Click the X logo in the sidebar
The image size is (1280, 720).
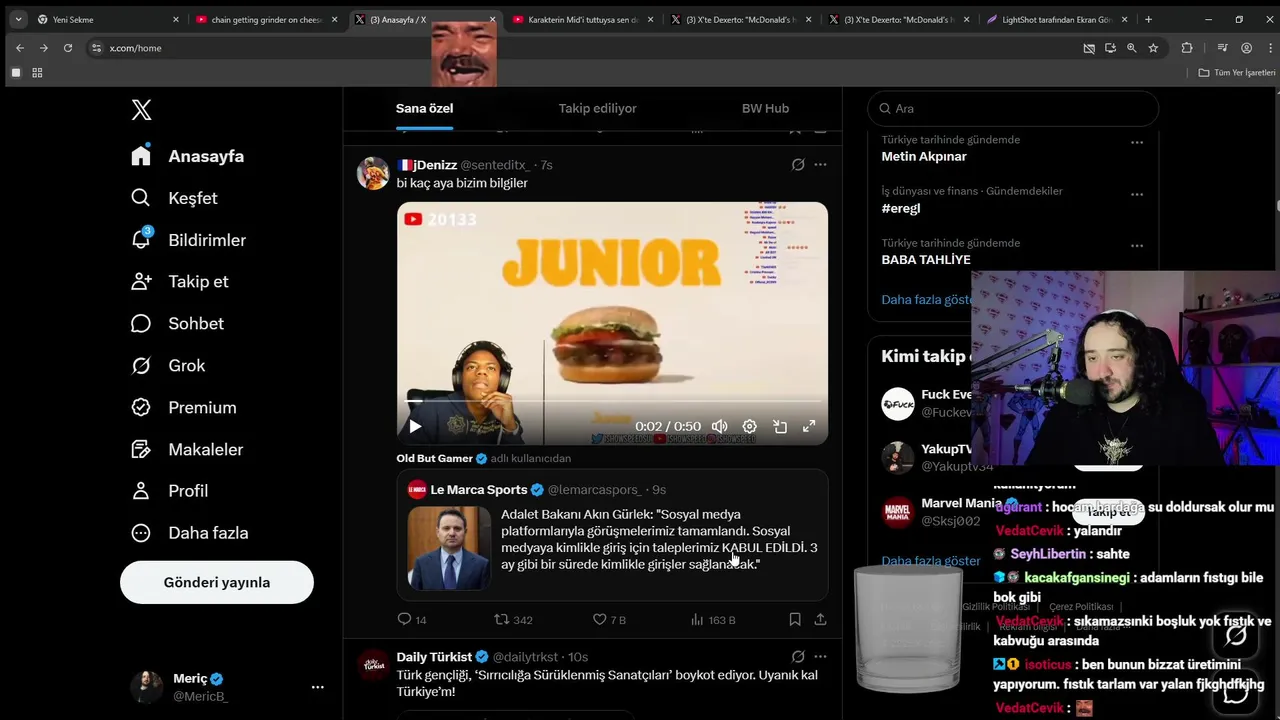click(x=142, y=110)
